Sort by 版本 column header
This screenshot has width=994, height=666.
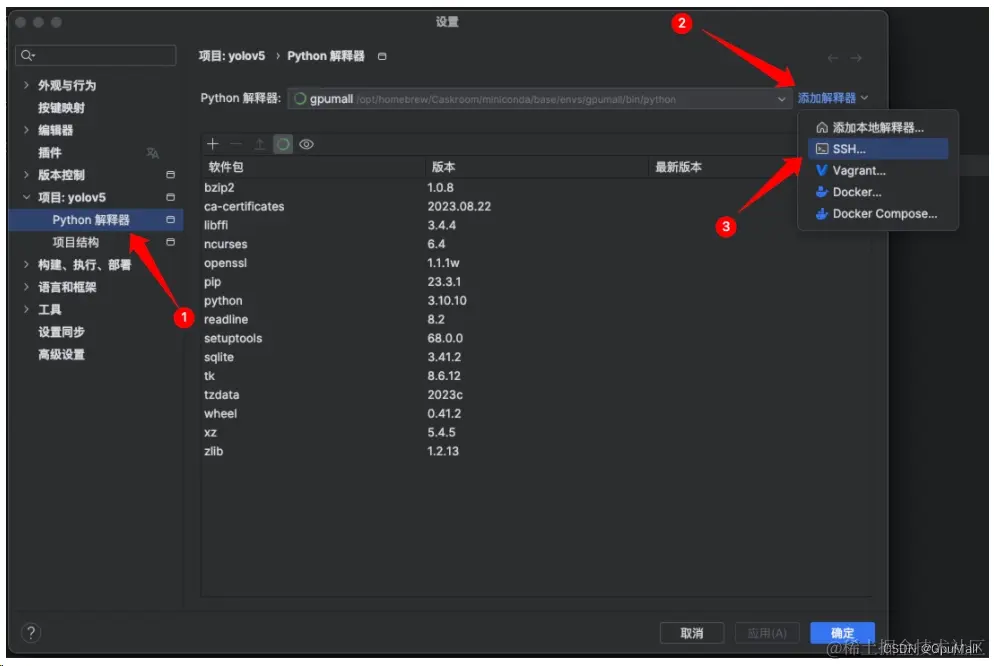[536, 167]
